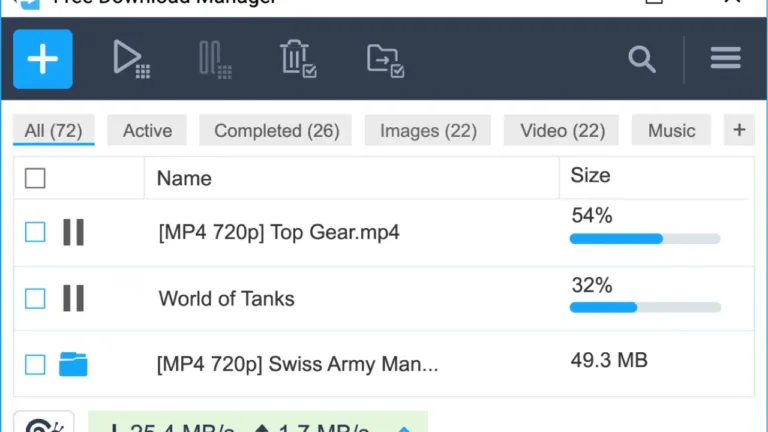Click the 32% progress bar of World of Tanks
This screenshot has width=768, height=432.
pos(645,307)
